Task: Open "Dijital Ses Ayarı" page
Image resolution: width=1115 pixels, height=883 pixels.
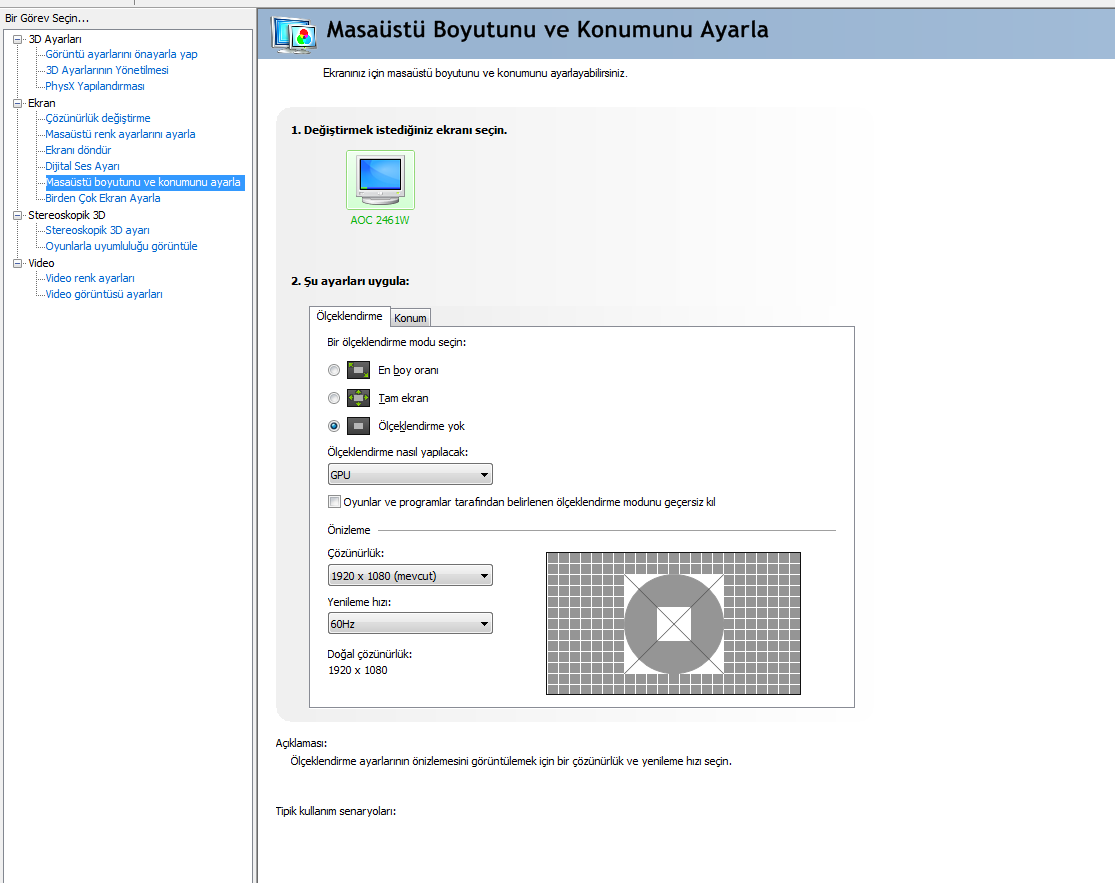Action: click(x=82, y=166)
